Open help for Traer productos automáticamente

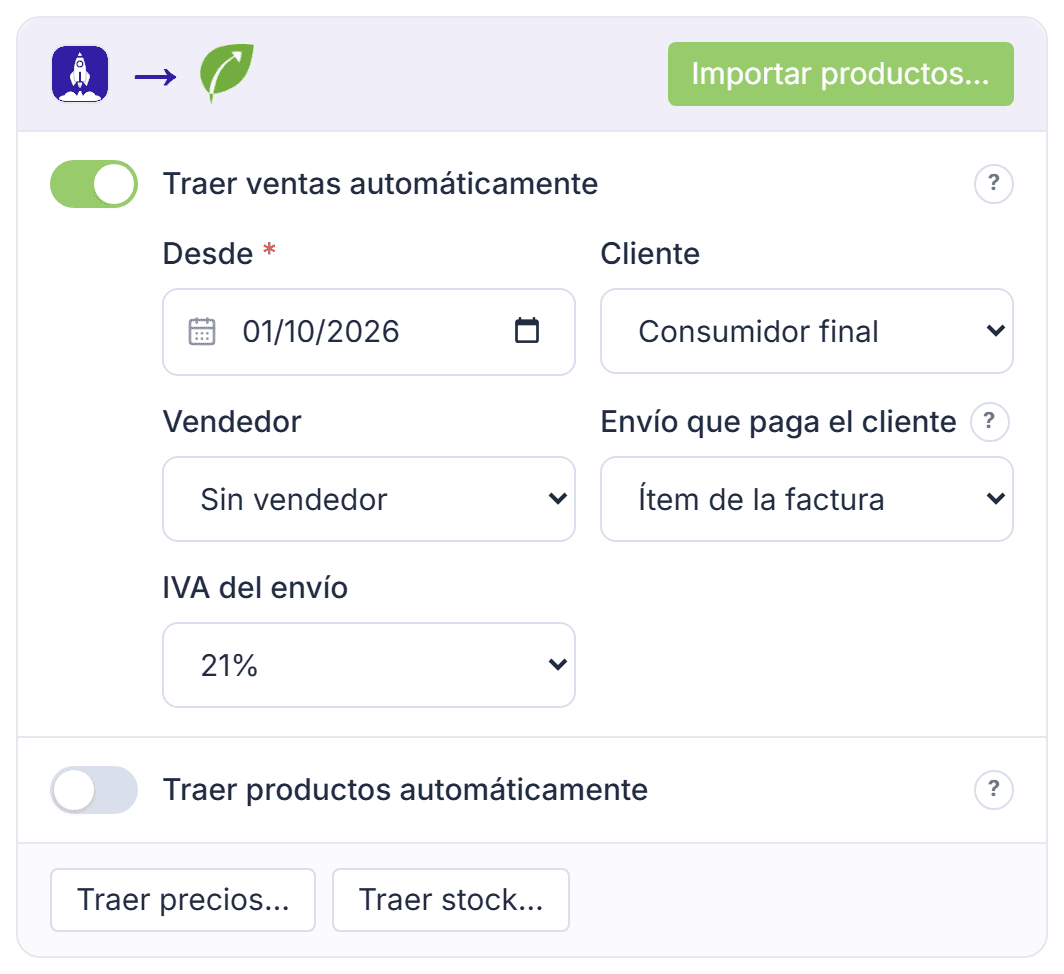point(993,789)
